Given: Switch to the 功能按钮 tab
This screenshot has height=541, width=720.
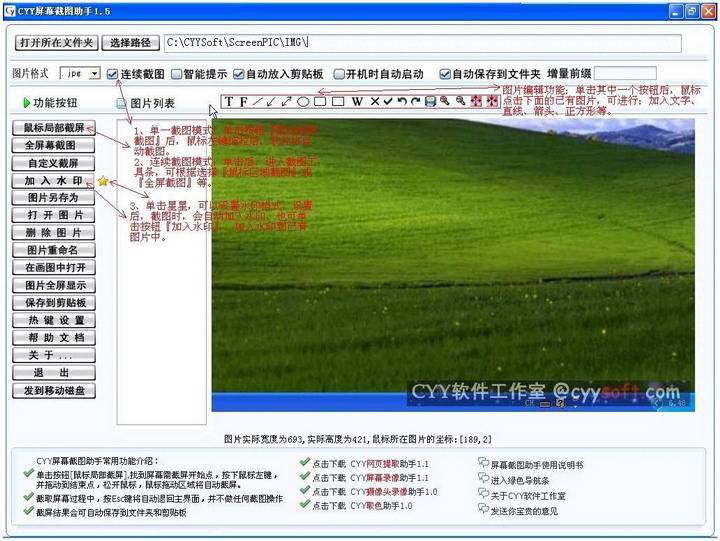Looking at the screenshot, I should 50,103.
